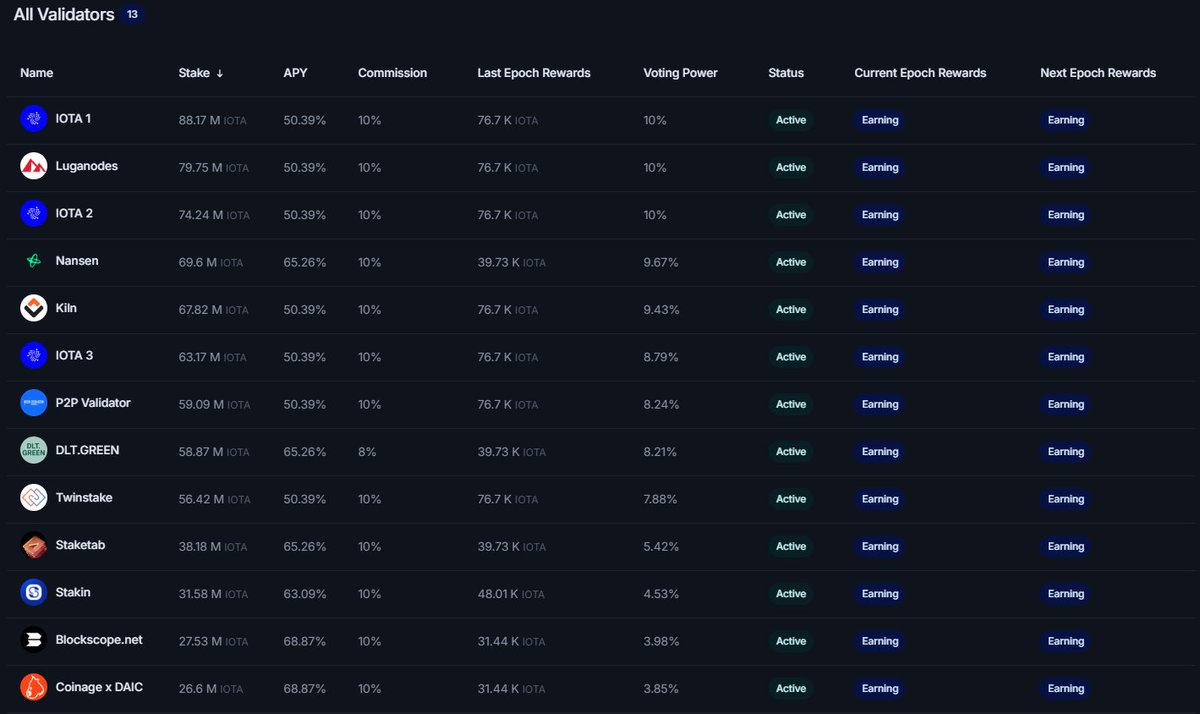Sort by Commission column header
The image size is (1200, 714).
[392, 73]
